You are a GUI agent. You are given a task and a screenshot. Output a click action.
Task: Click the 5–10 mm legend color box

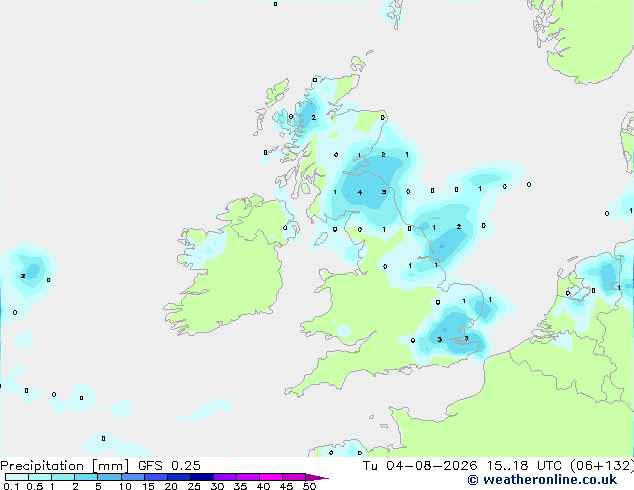[109, 477]
